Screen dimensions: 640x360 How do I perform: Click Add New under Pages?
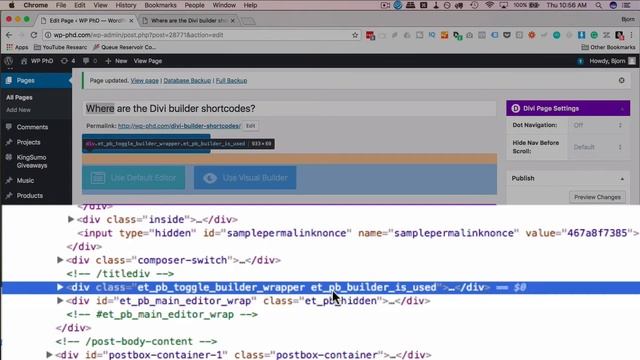tap(18, 110)
